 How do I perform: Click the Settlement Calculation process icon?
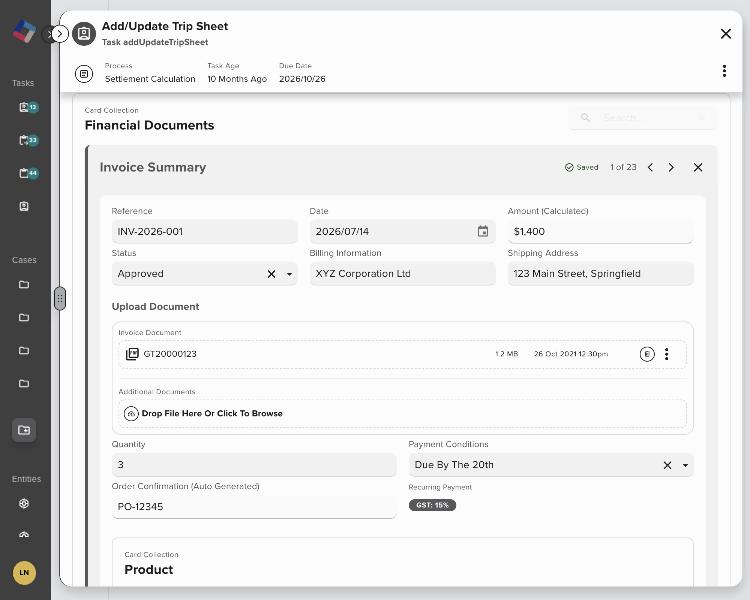click(84, 74)
